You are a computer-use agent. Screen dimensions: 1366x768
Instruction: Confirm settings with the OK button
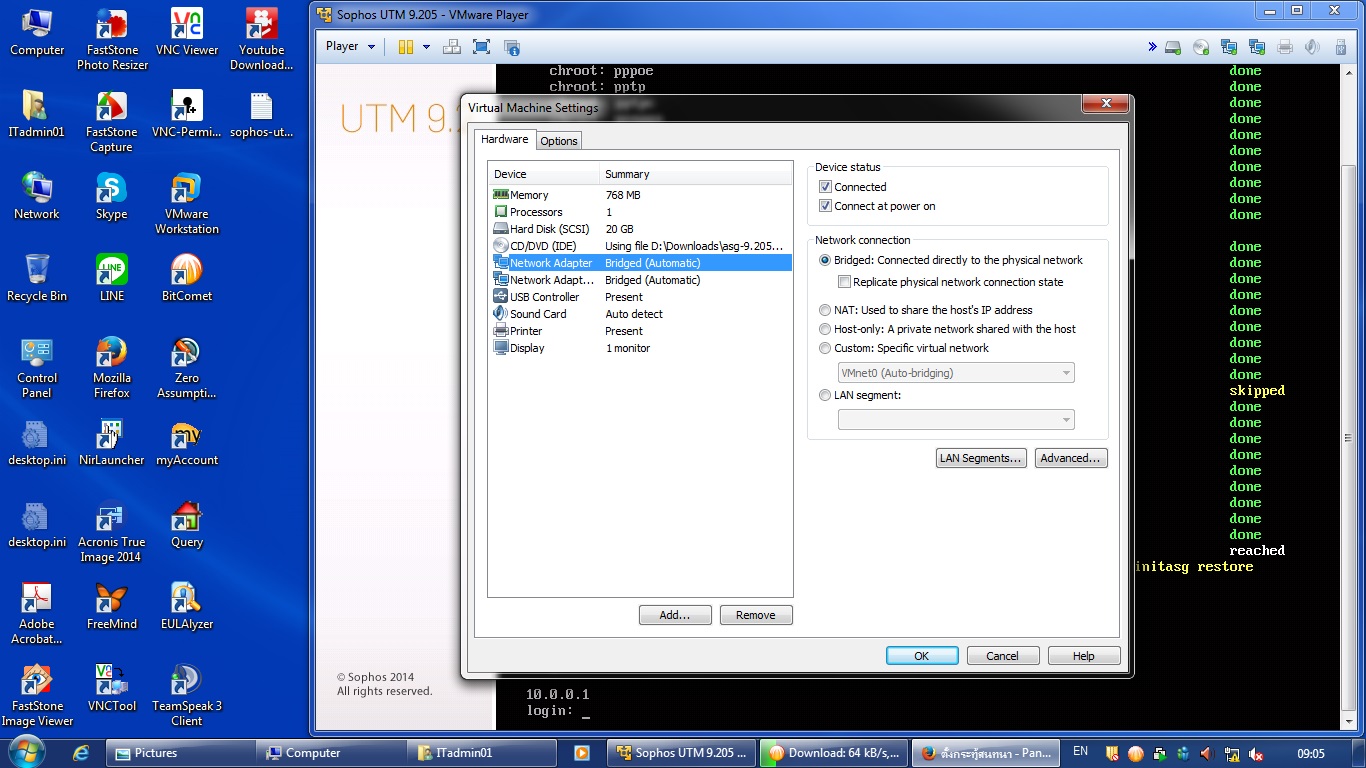click(x=922, y=656)
